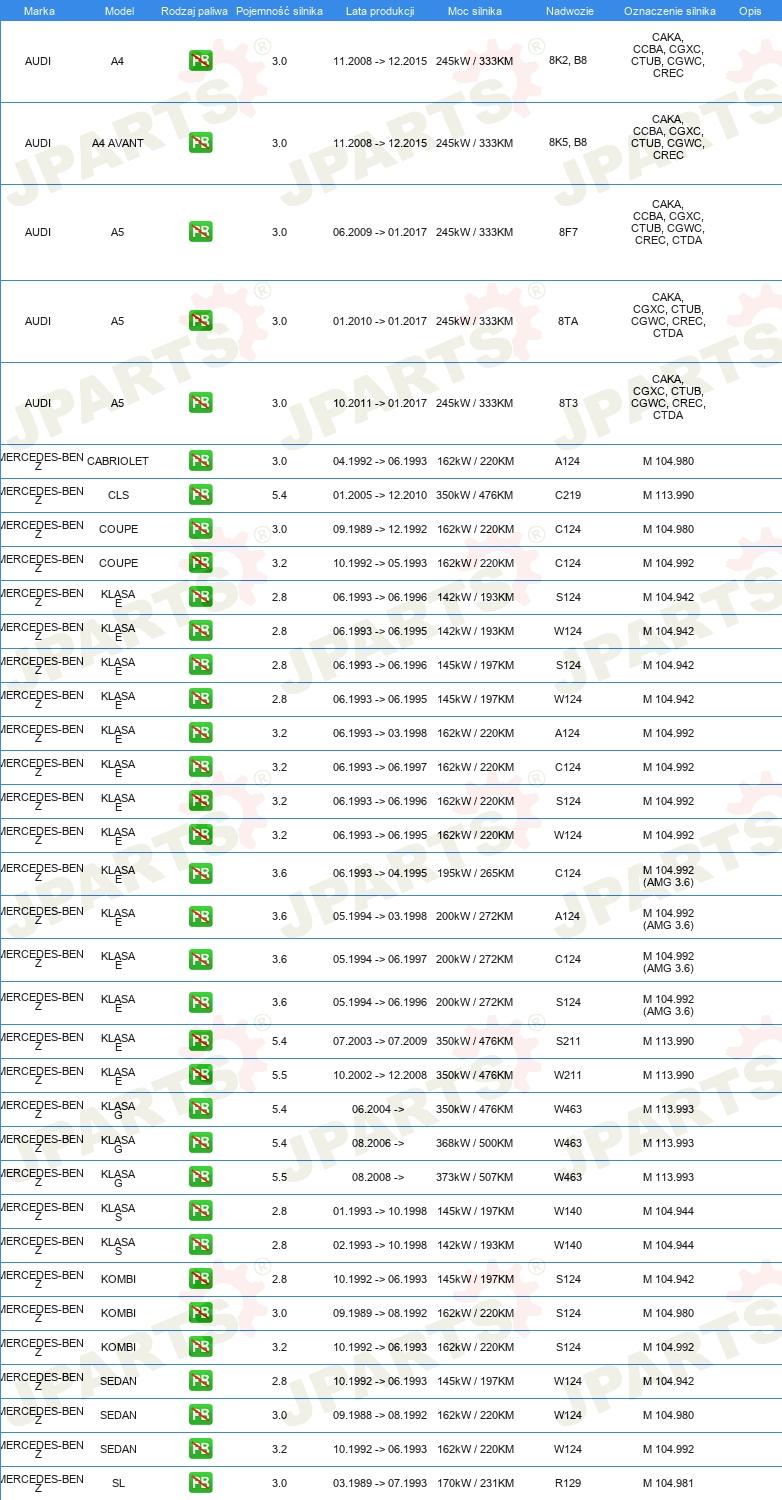Select the CLS model cell
782x1500 pixels.
[x=118, y=495]
